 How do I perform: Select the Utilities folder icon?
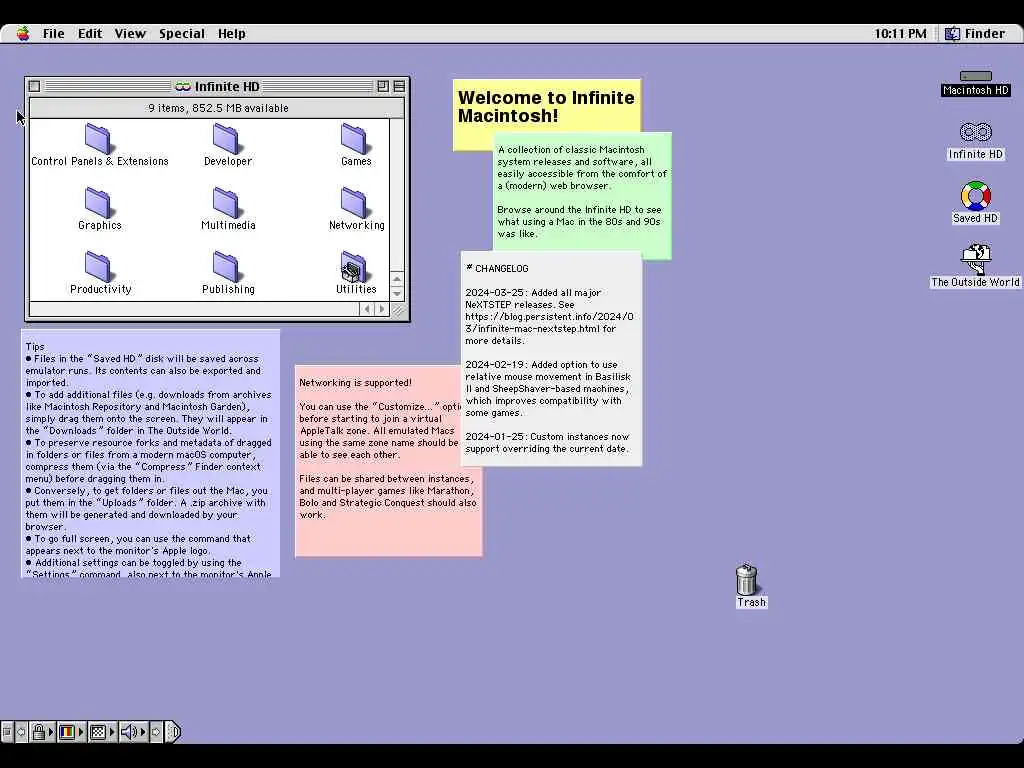click(x=355, y=266)
